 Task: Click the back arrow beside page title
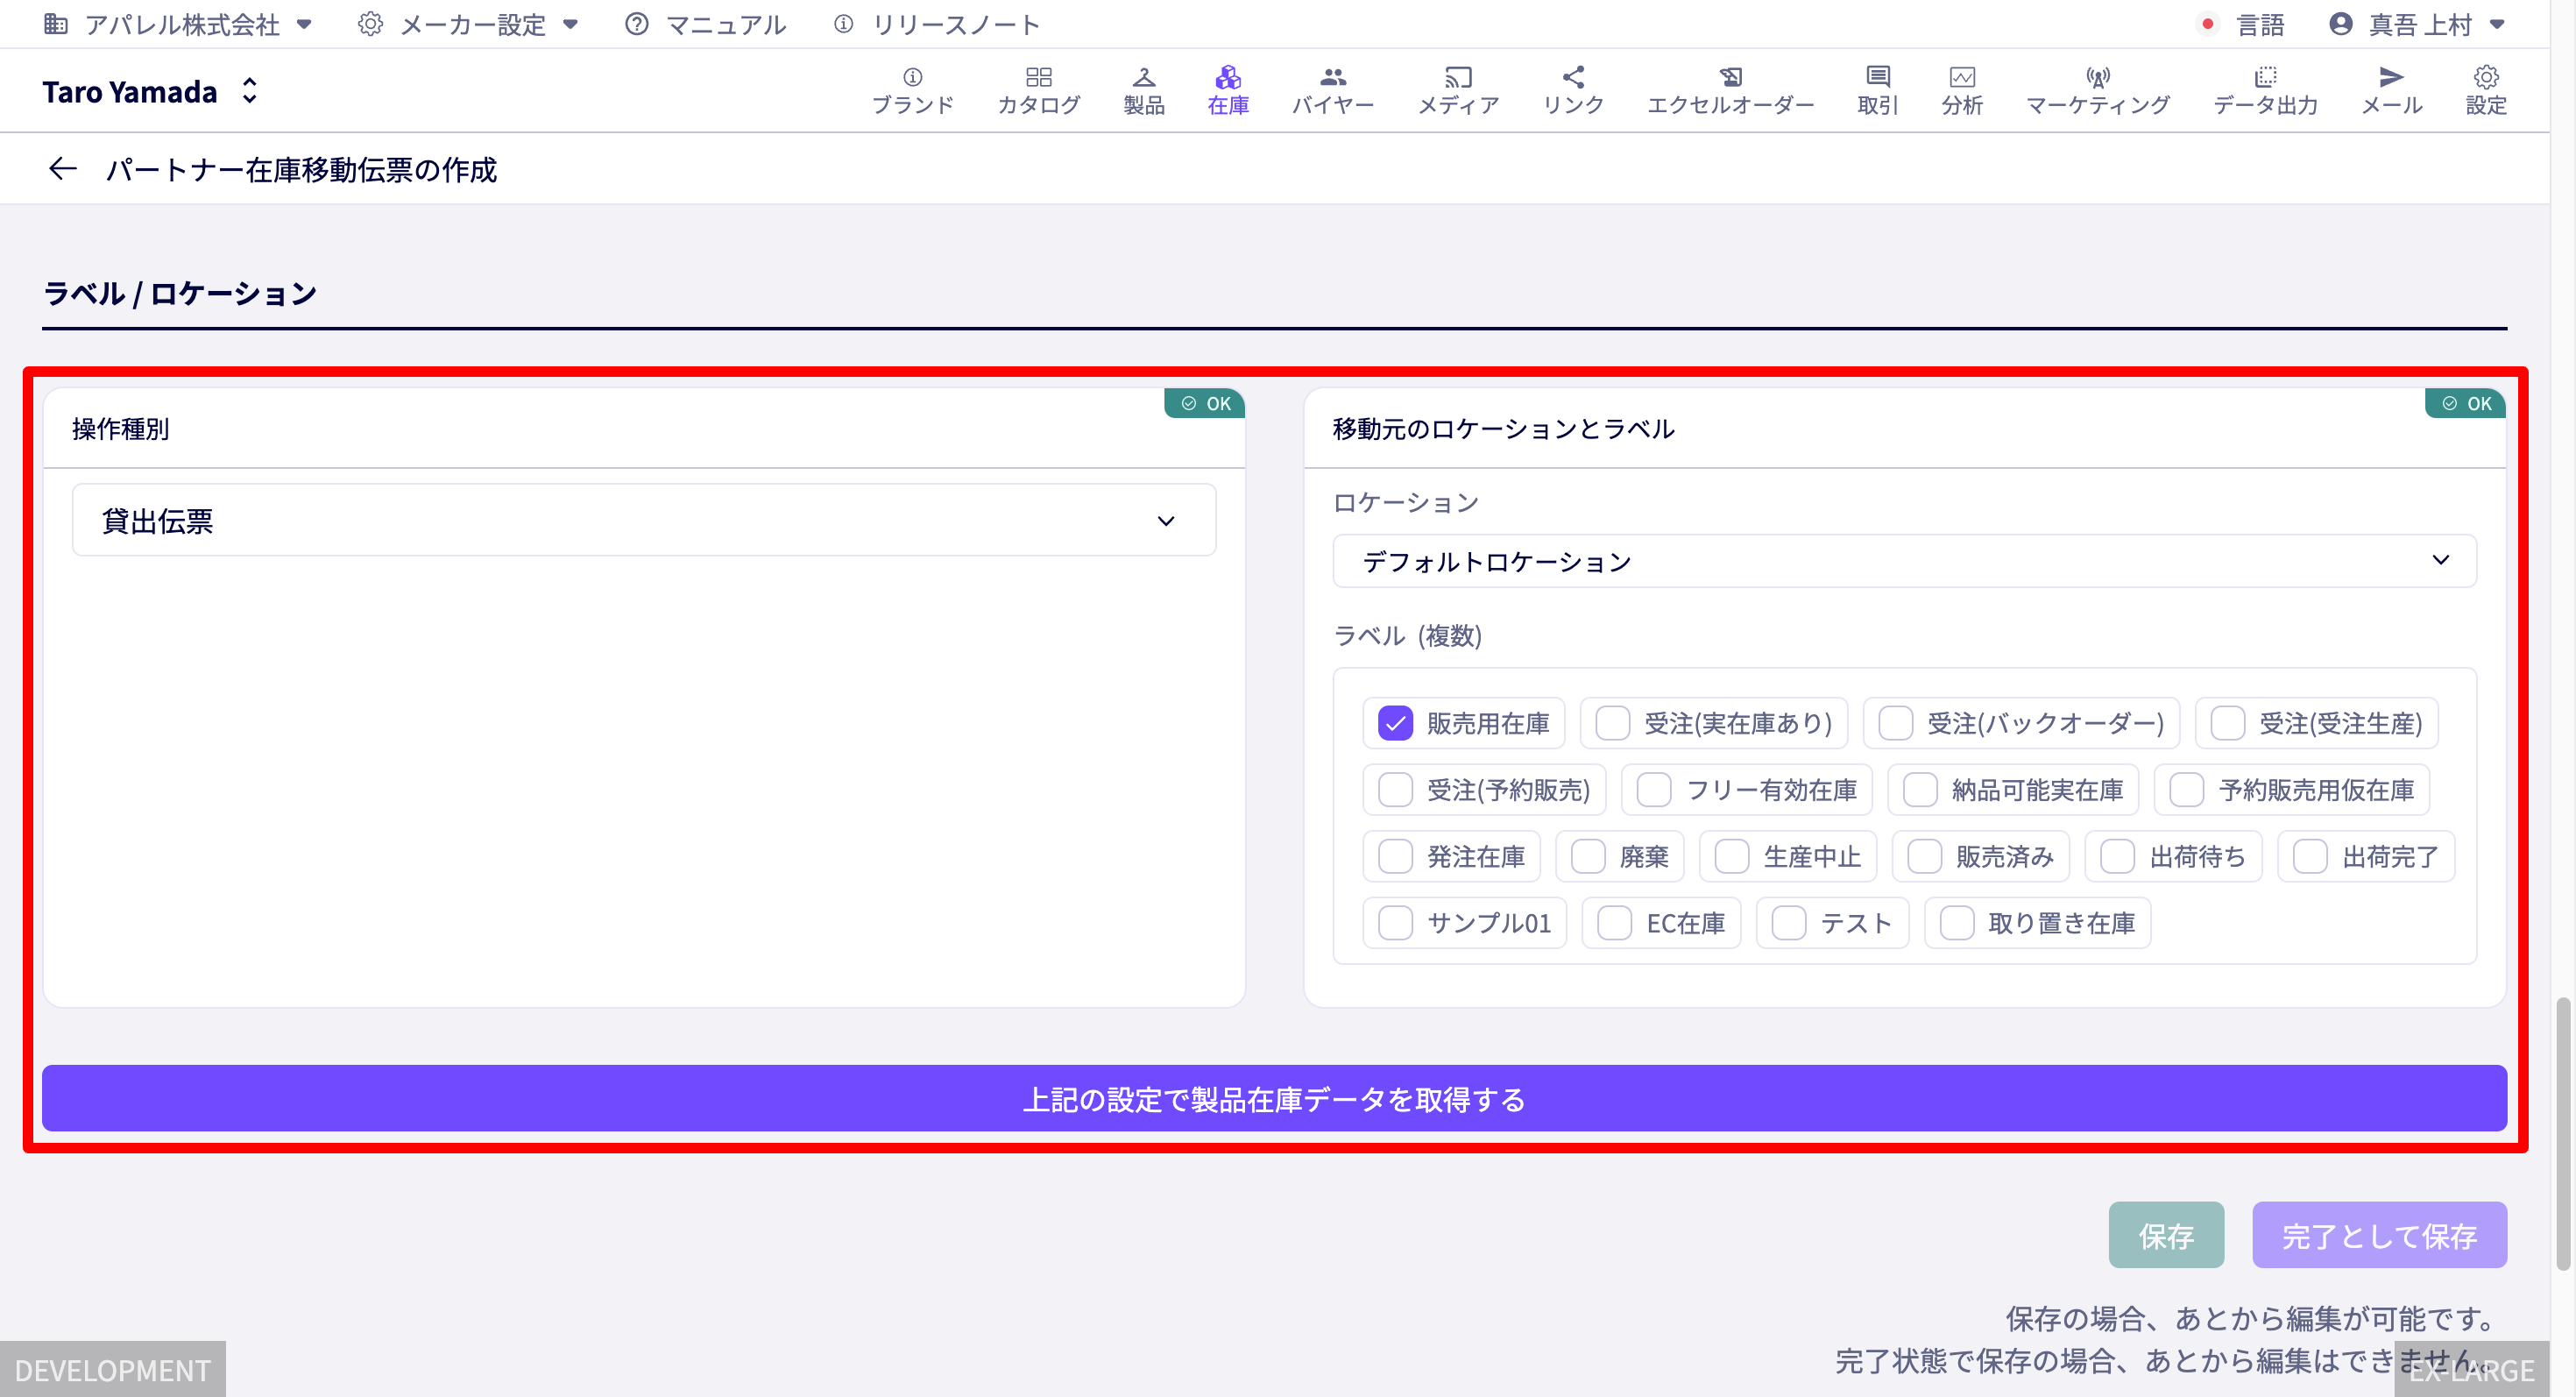(x=62, y=169)
